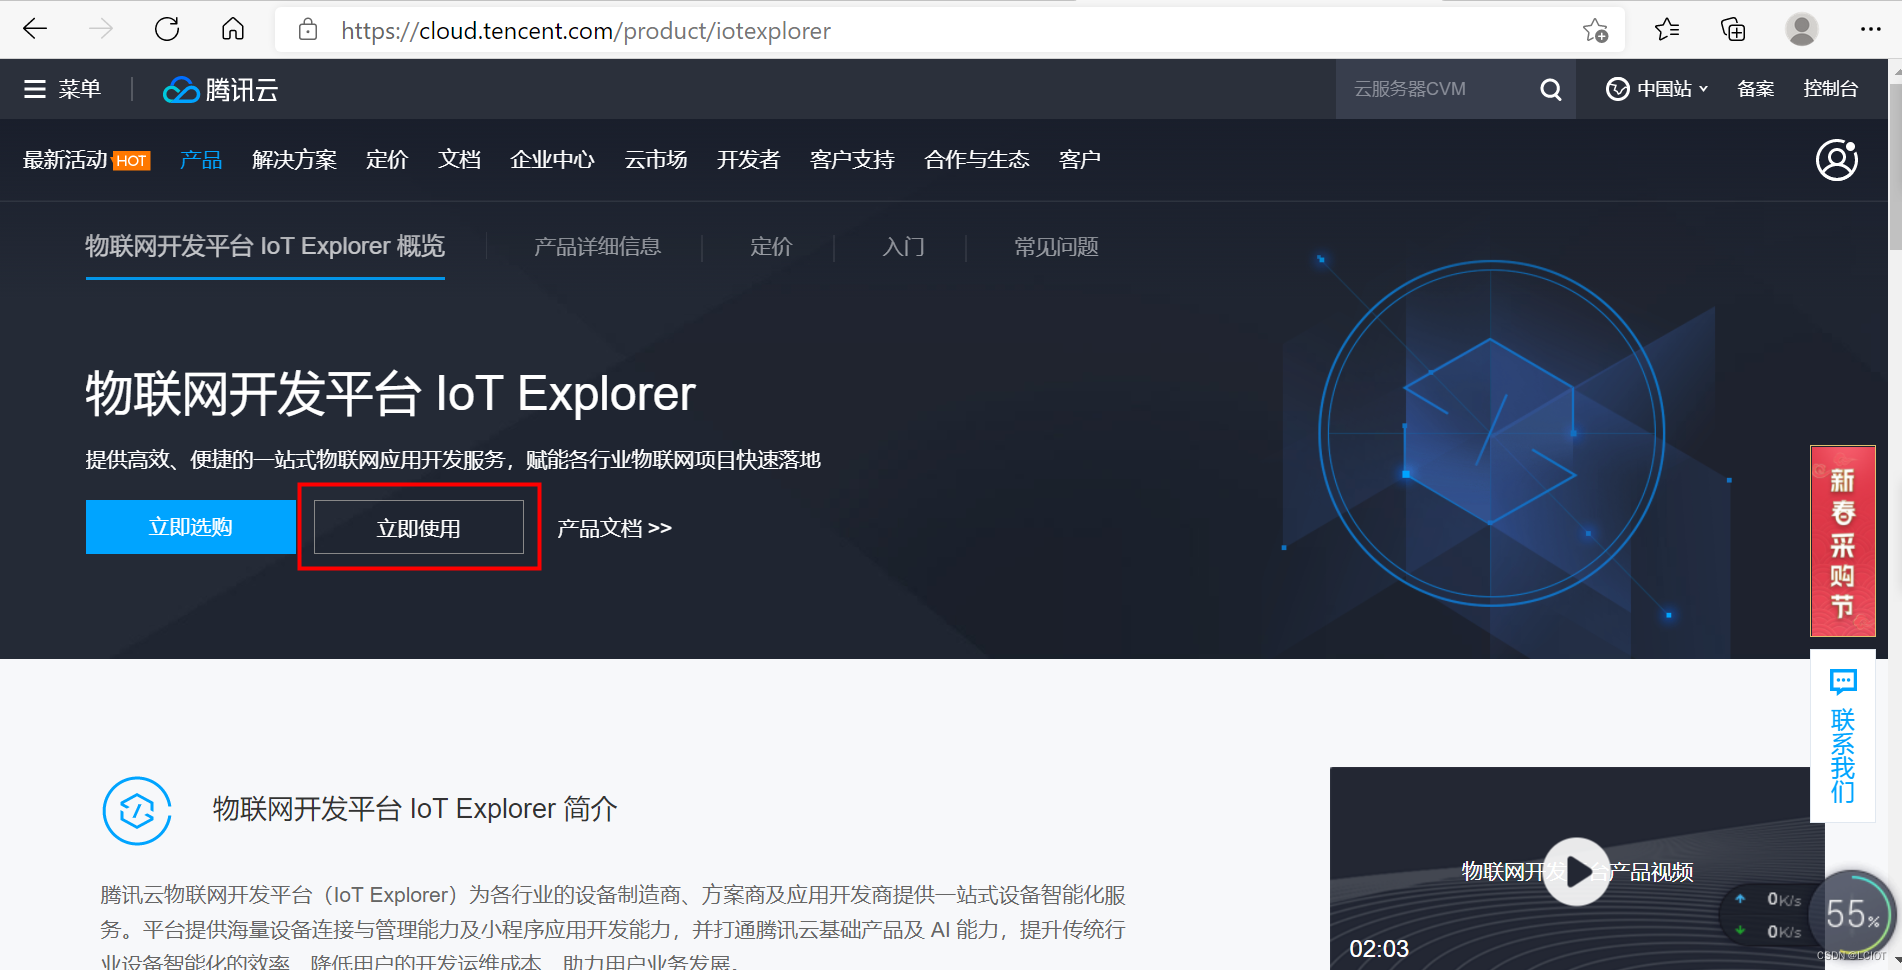Image resolution: width=1902 pixels, height=970 pixels.
Task: Open the 文档 menu
Action: (459, 160)
